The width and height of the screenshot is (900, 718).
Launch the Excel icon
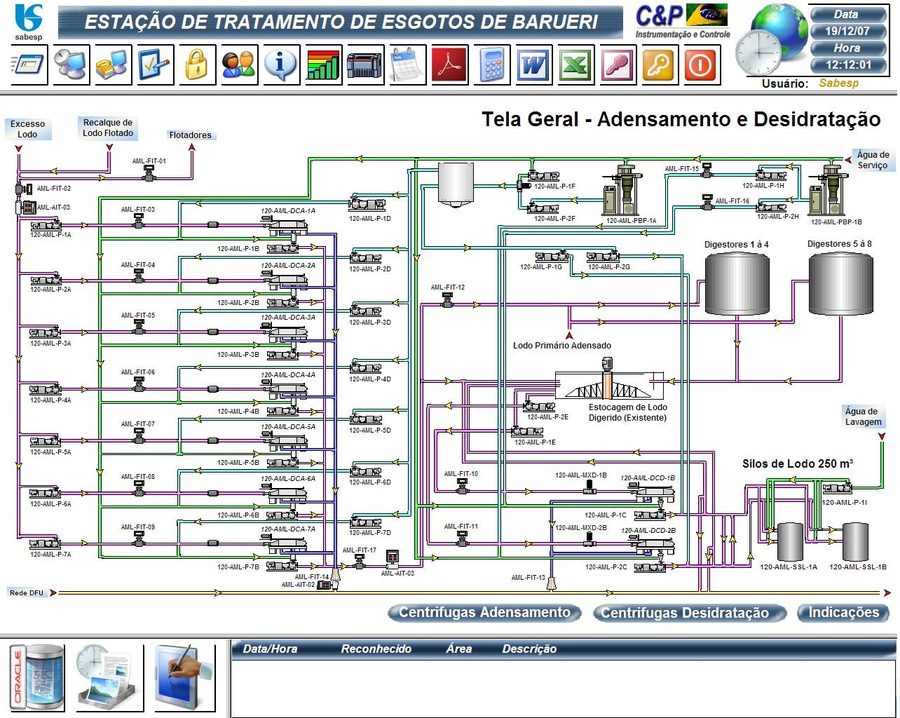point(576,65)
